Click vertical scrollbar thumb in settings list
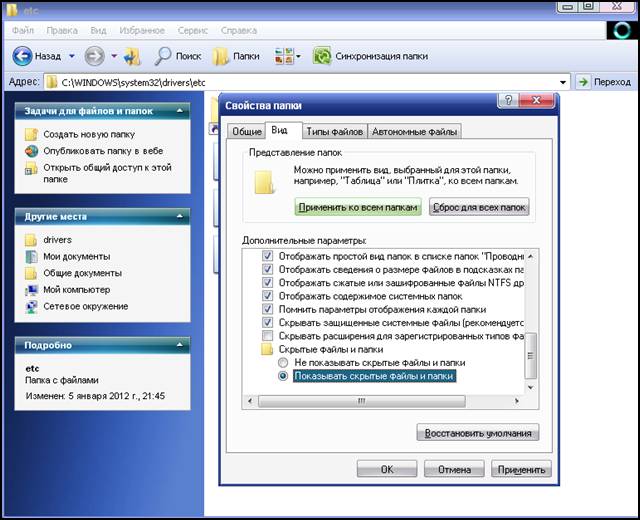Viewport: 640px width, 520px height. point(531,356)
